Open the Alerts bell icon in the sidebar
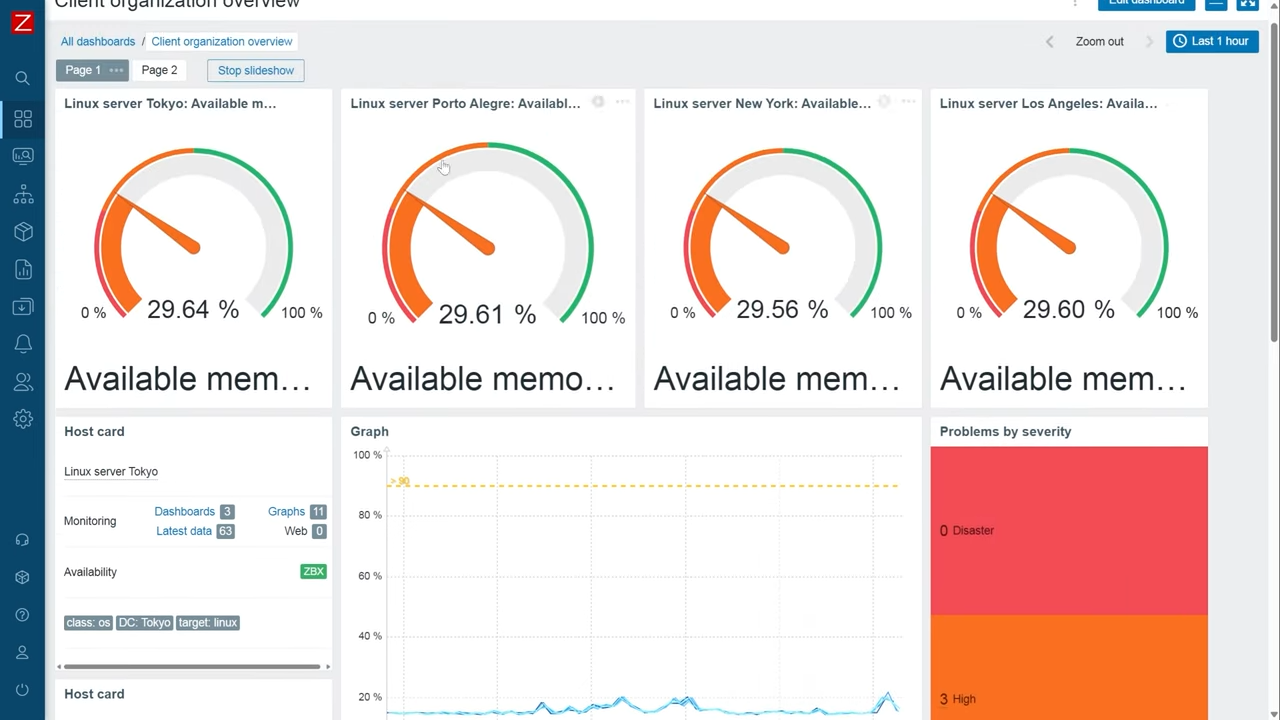Screen dimensions: 1280x720 [x=22, y=344]
